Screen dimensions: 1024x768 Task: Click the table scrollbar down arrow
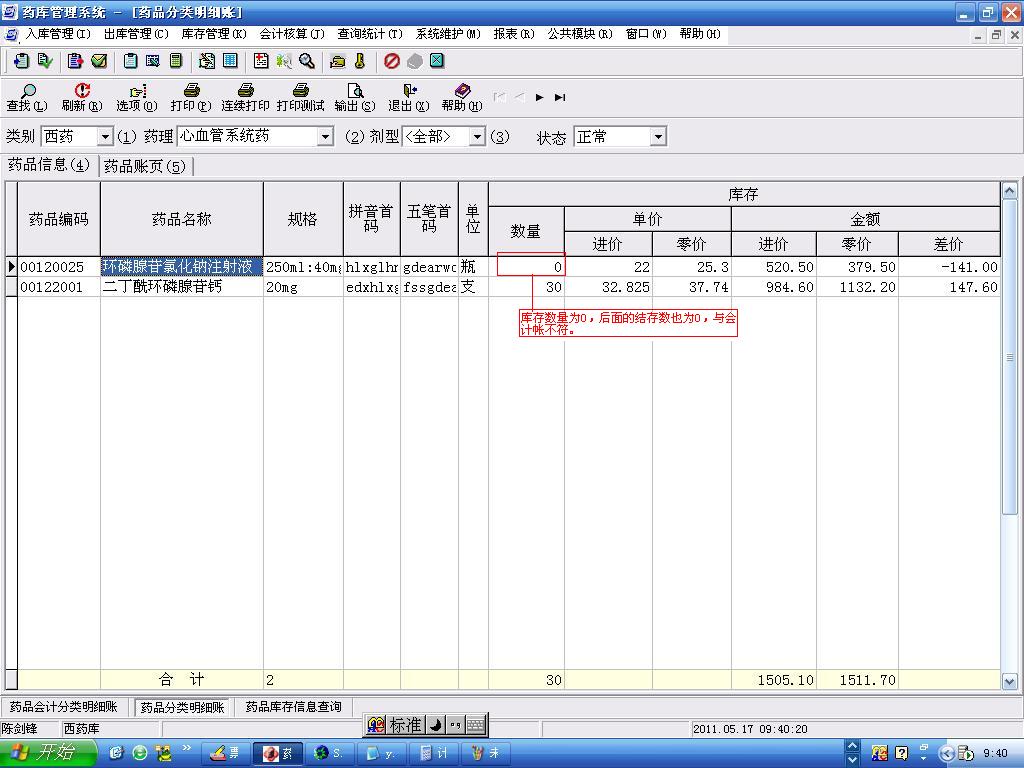pos(1009,682)
